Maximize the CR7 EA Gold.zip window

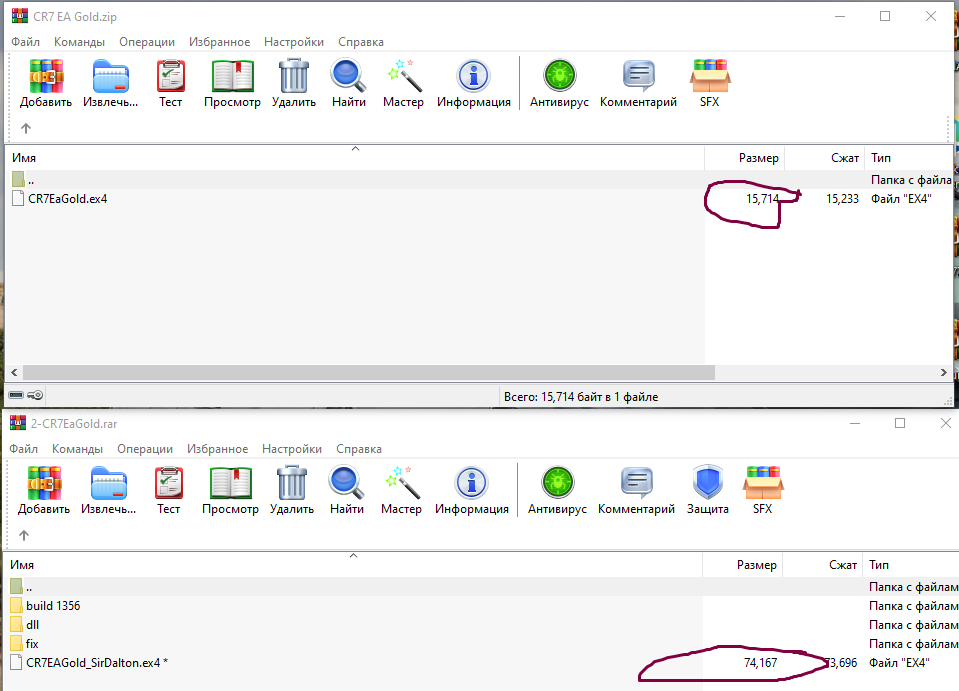885,17
